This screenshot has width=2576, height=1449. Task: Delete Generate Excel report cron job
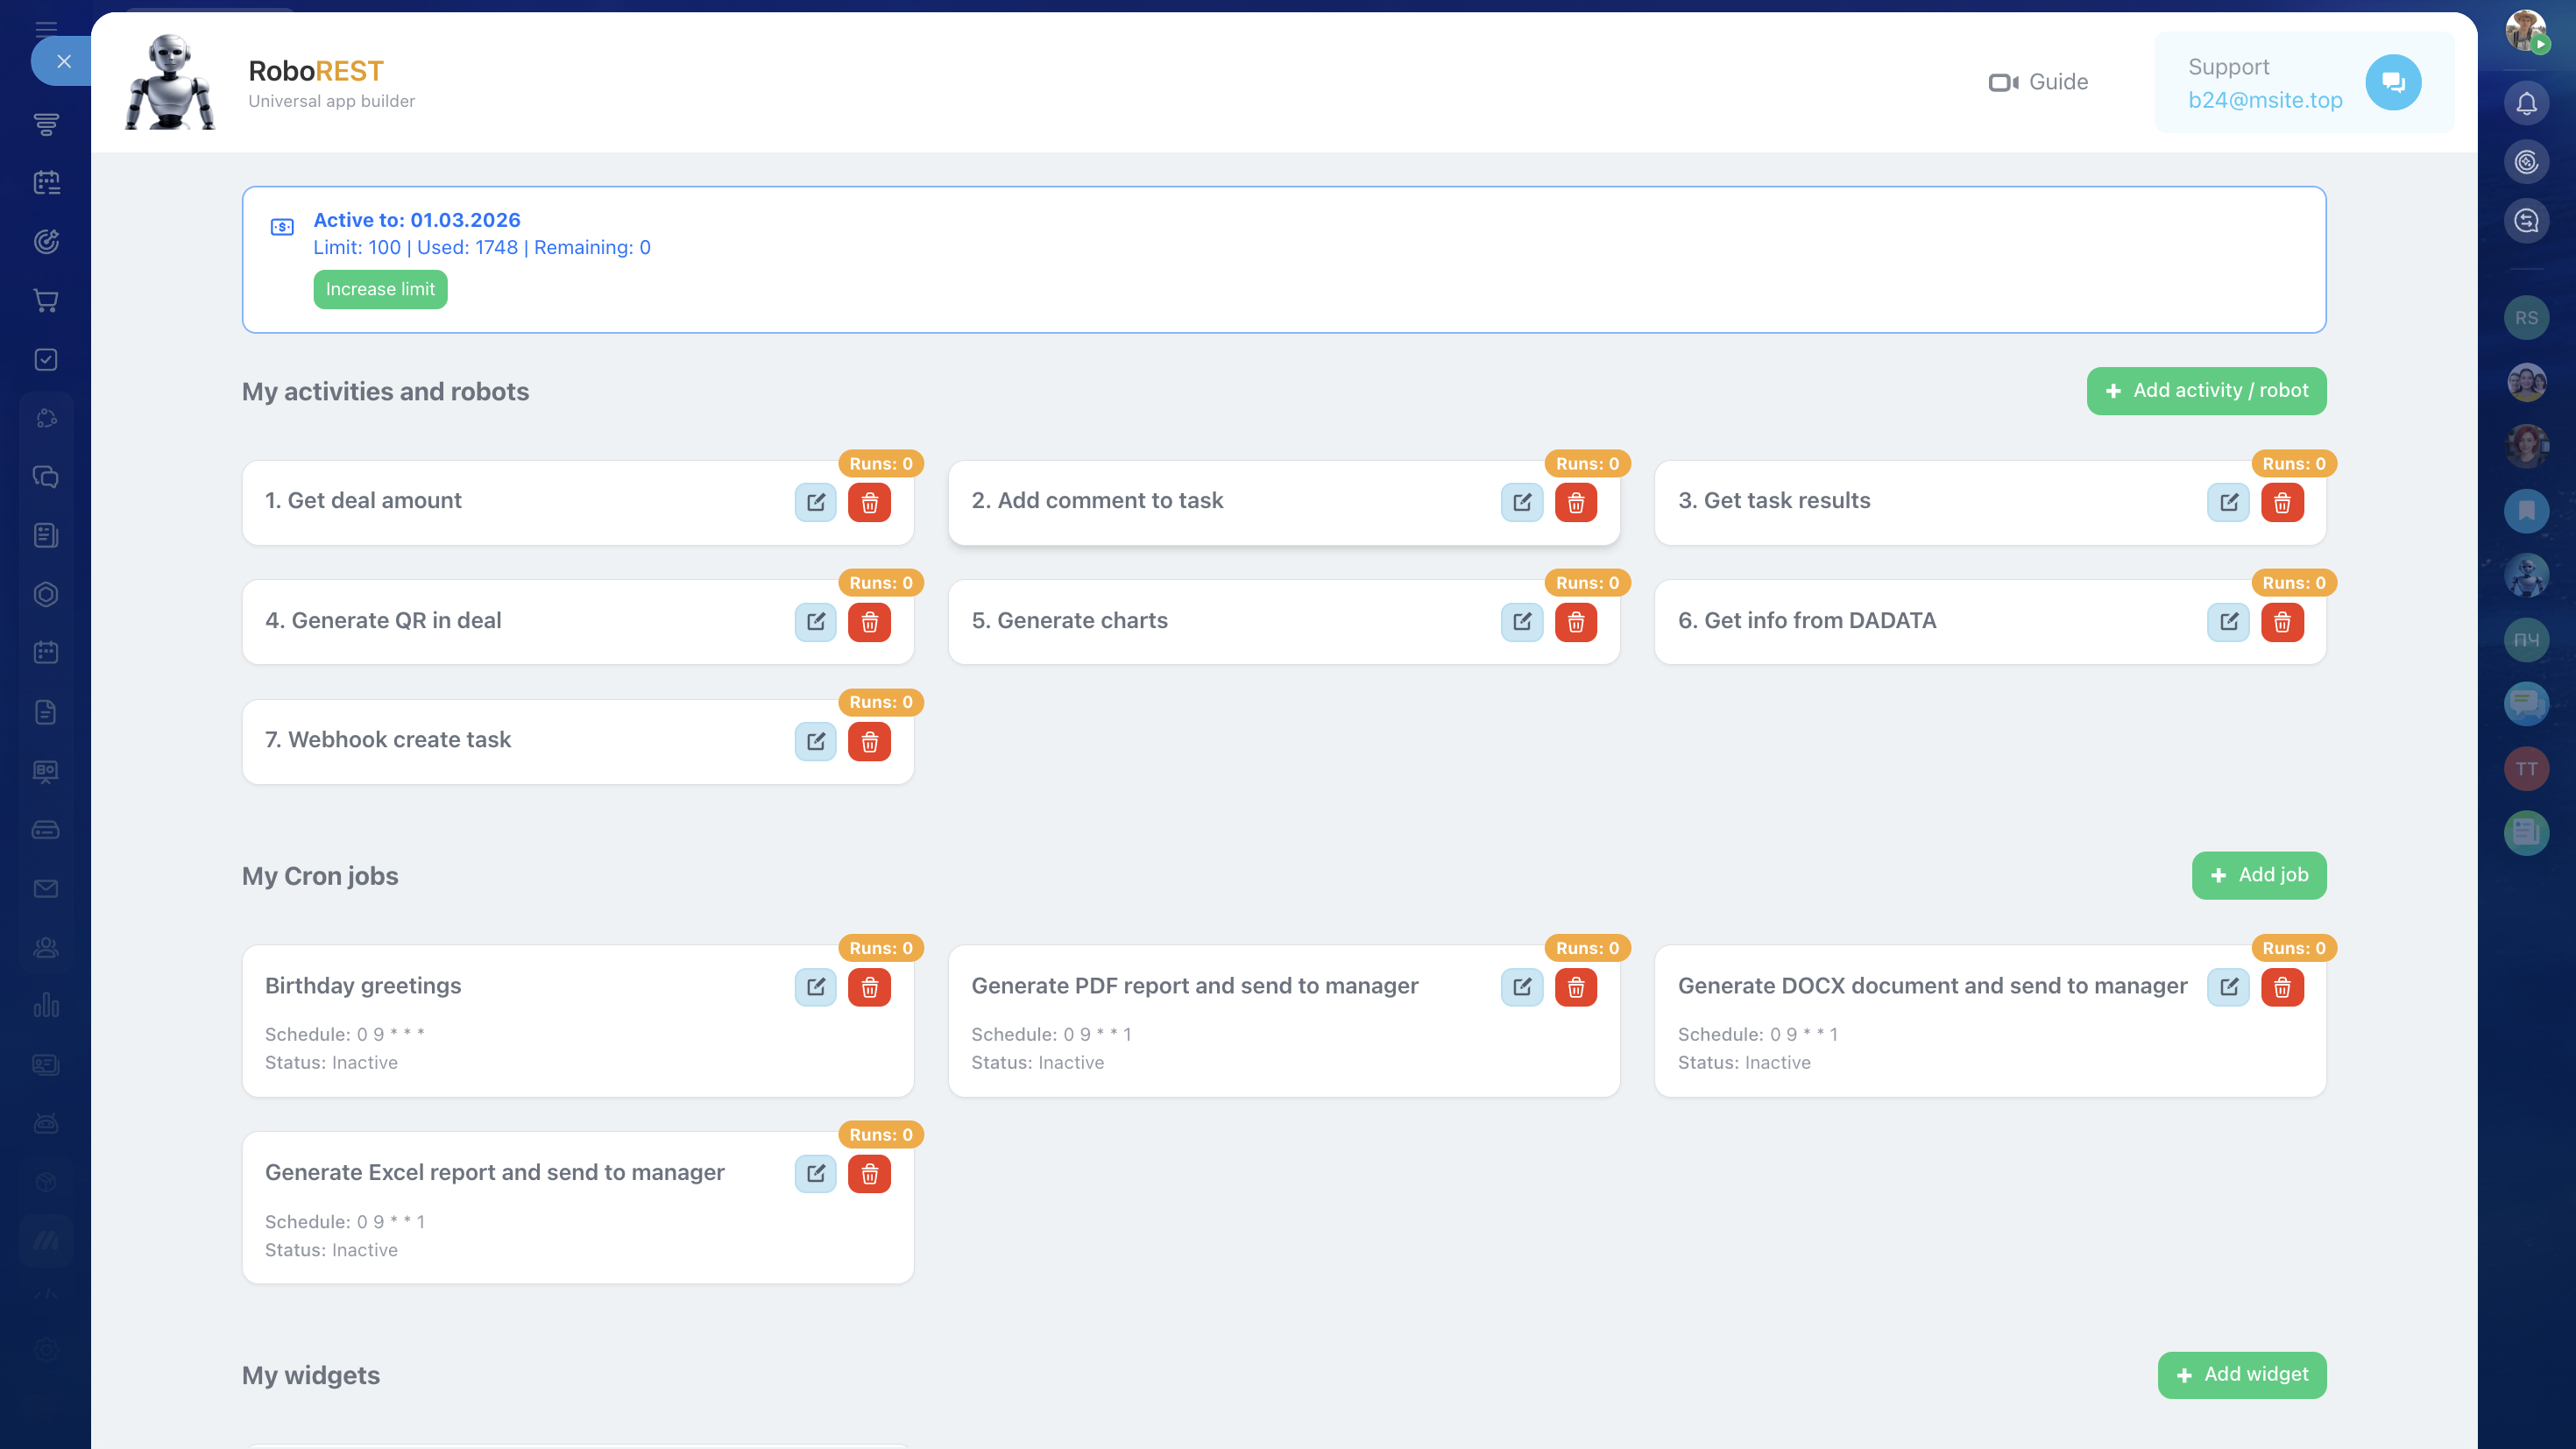coord(869,1174)
